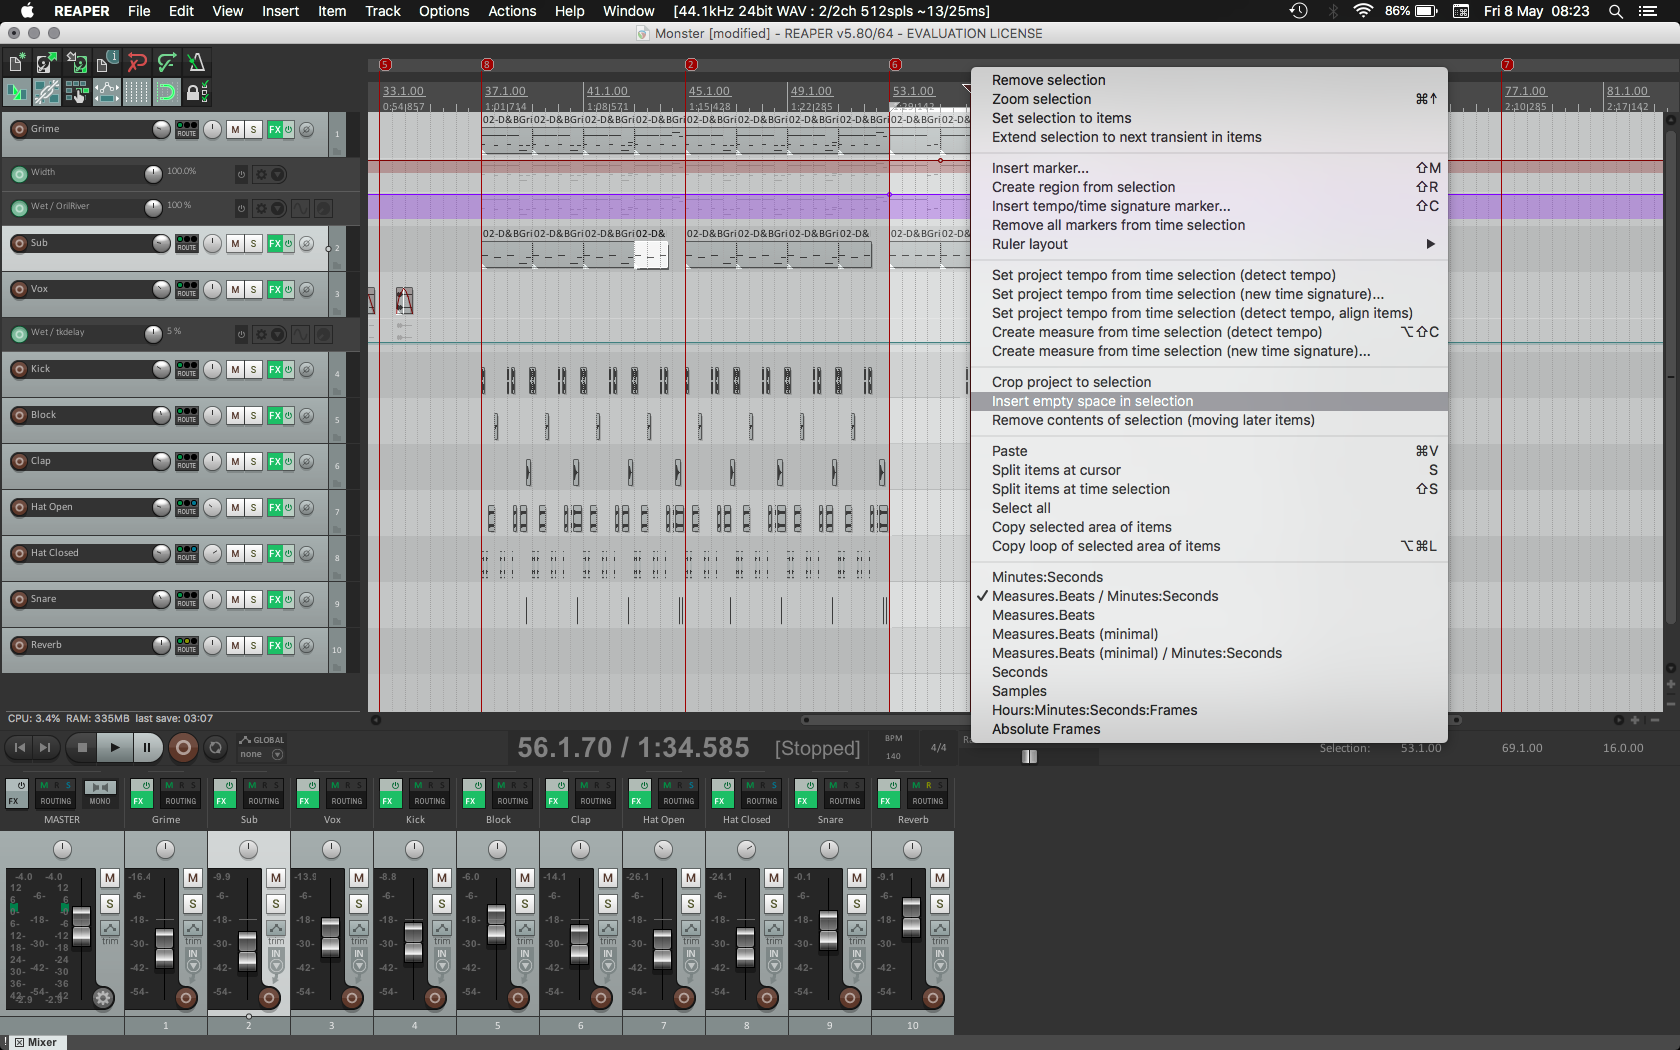Select 'Remove selection' in context menu

[x=1209, y=80]
